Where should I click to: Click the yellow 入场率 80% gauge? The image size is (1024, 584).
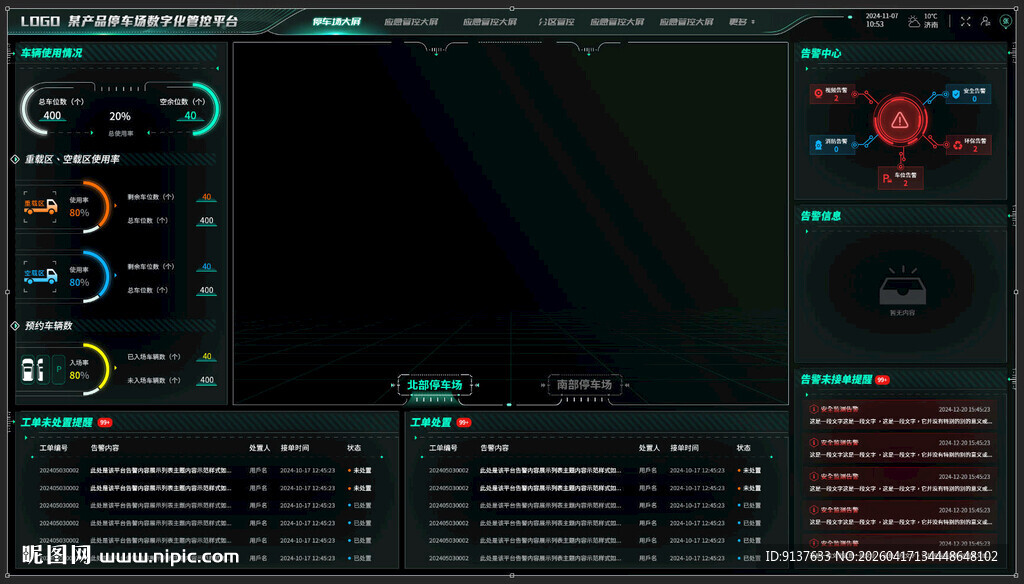[x=79, y=370]
